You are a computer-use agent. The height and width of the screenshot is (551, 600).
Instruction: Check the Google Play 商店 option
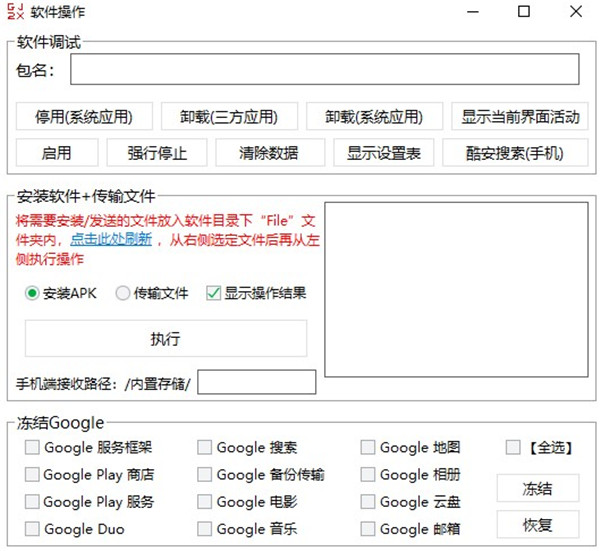point(33,475)
